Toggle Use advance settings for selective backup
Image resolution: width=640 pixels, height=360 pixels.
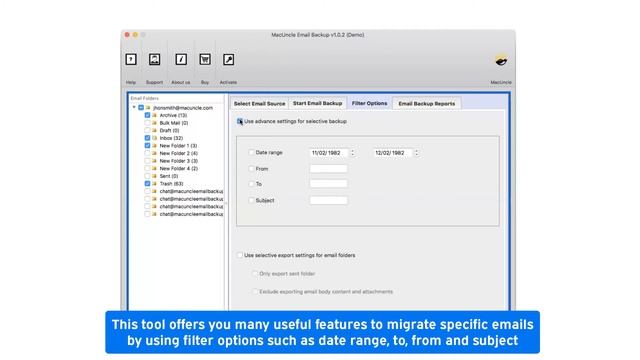pyautogui.click(x=240, y=121)
